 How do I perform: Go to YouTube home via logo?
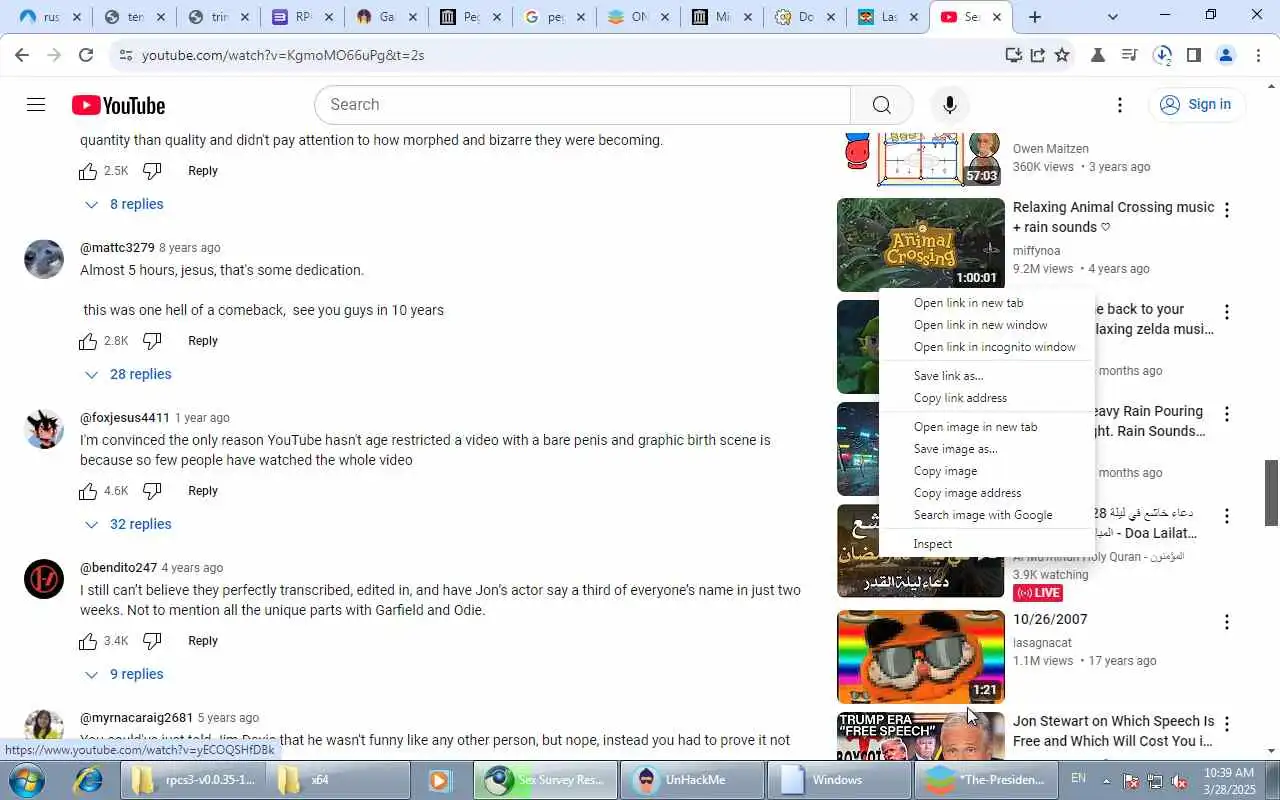point(118,105)
